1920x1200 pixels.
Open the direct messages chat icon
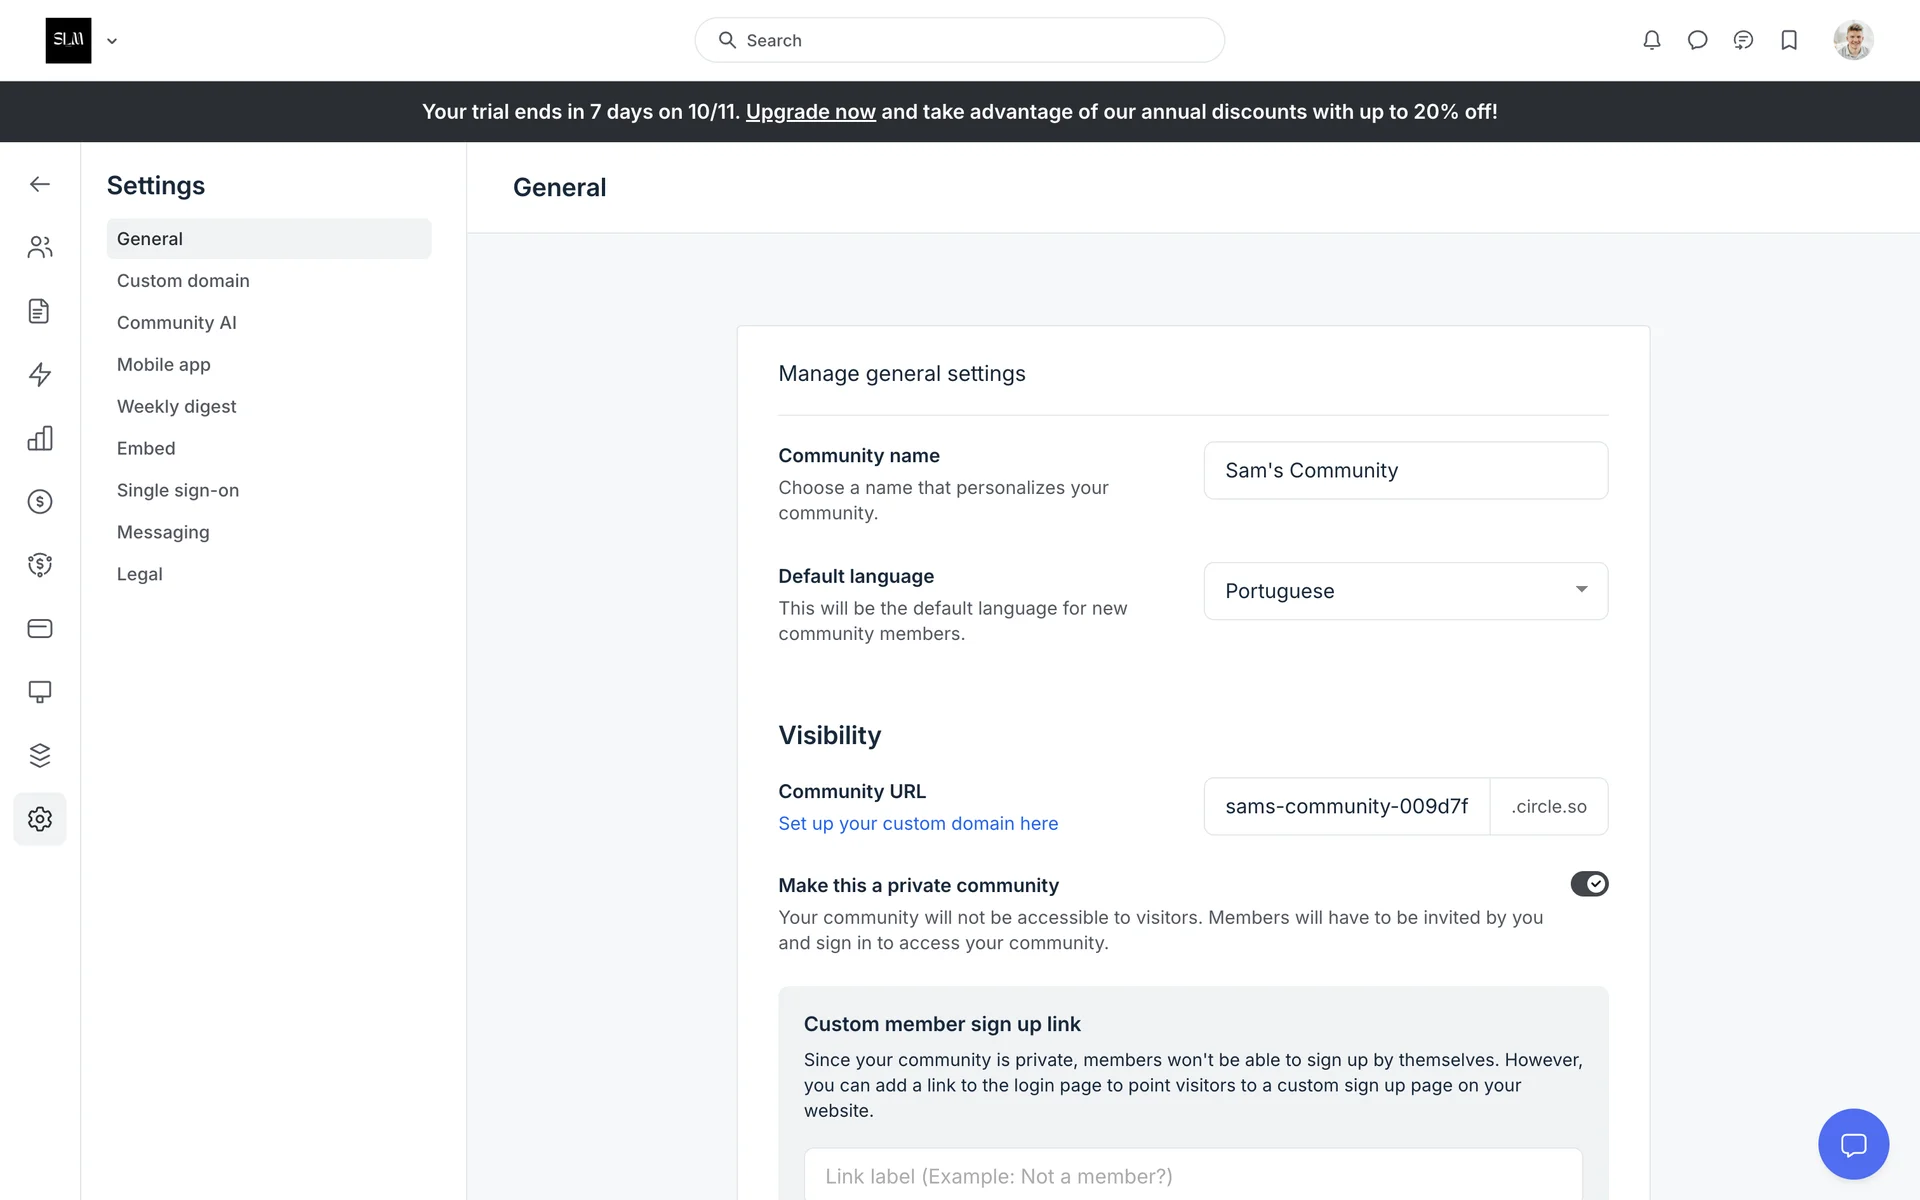[x=1697, y=40]
